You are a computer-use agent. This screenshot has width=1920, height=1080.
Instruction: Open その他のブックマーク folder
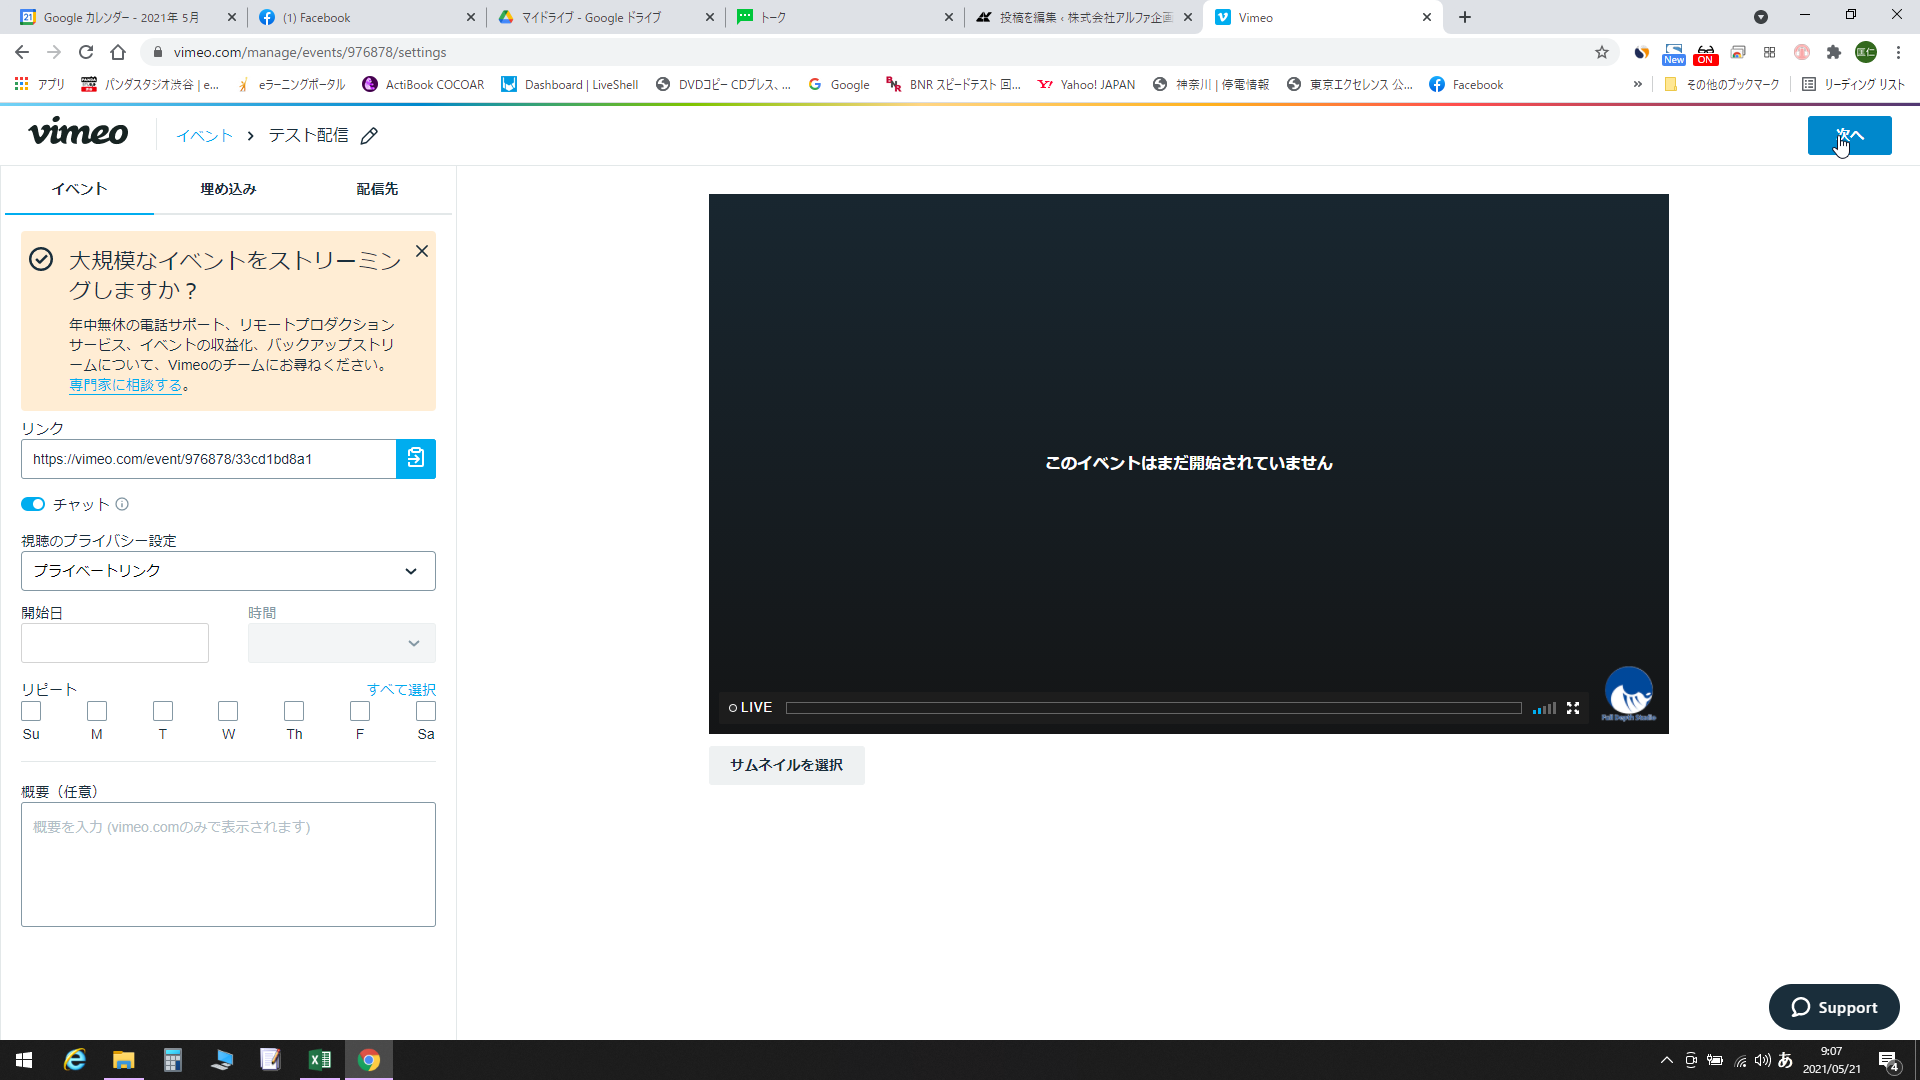coord(1722,85)
